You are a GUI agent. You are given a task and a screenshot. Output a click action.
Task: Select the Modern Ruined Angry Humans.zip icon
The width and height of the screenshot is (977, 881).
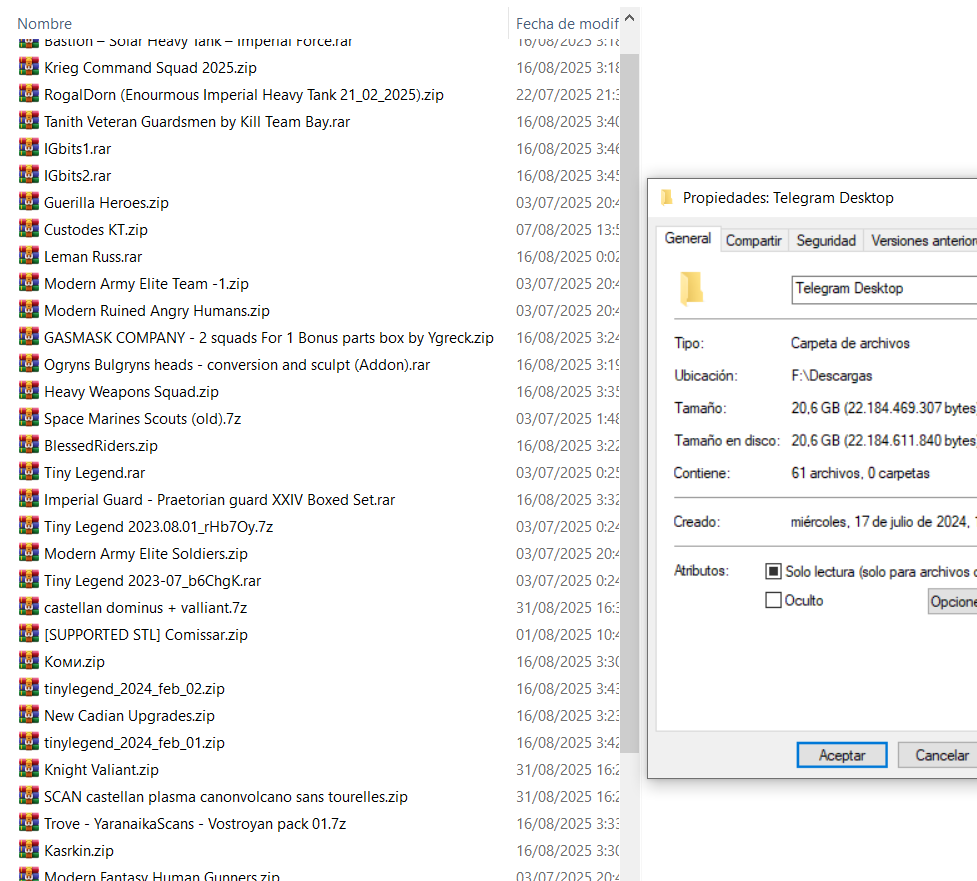point(29,310)
